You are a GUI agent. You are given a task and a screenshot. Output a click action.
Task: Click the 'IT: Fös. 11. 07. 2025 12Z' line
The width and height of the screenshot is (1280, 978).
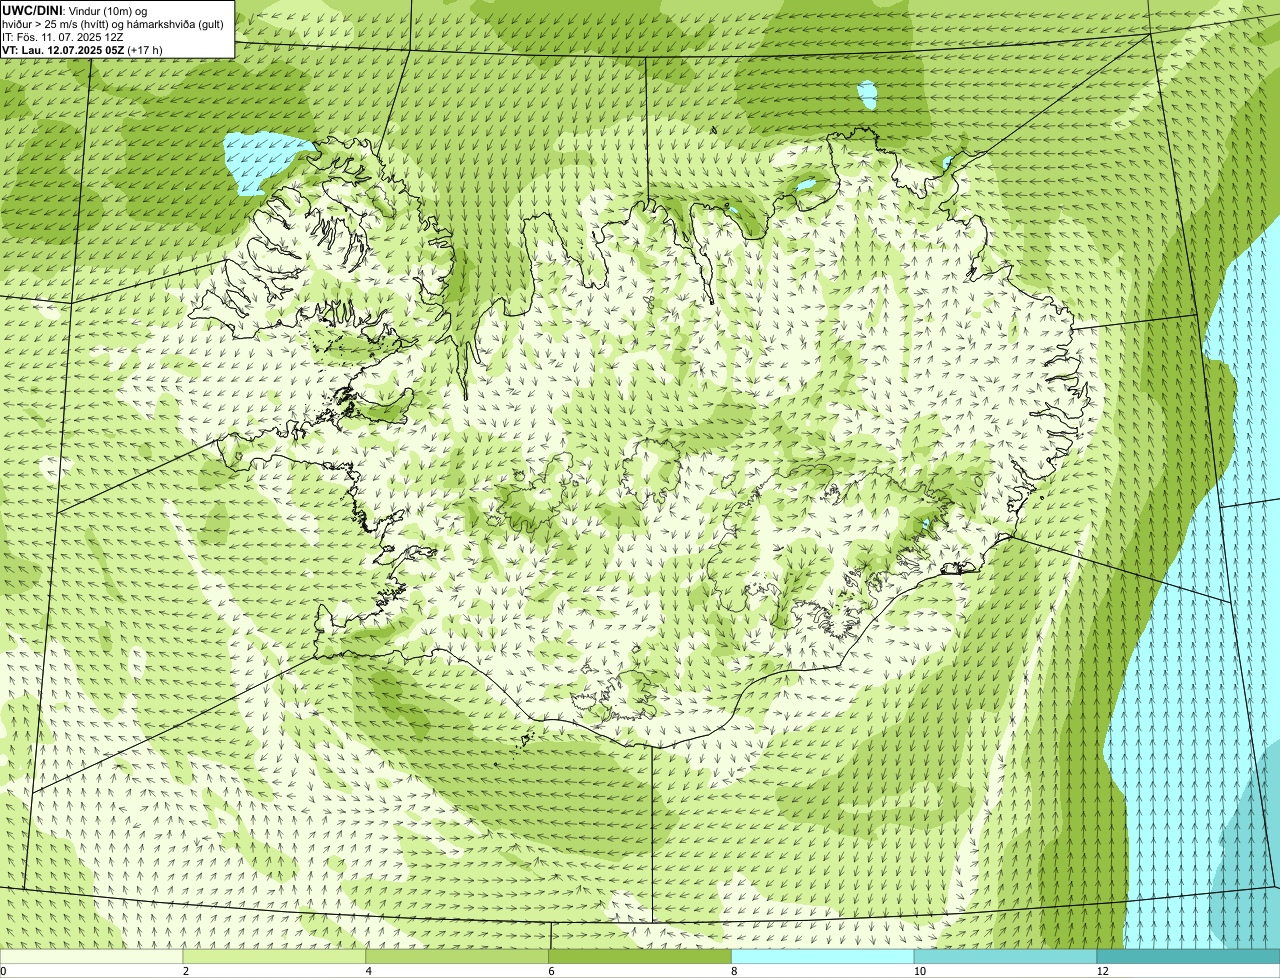(x=63, y=36)
